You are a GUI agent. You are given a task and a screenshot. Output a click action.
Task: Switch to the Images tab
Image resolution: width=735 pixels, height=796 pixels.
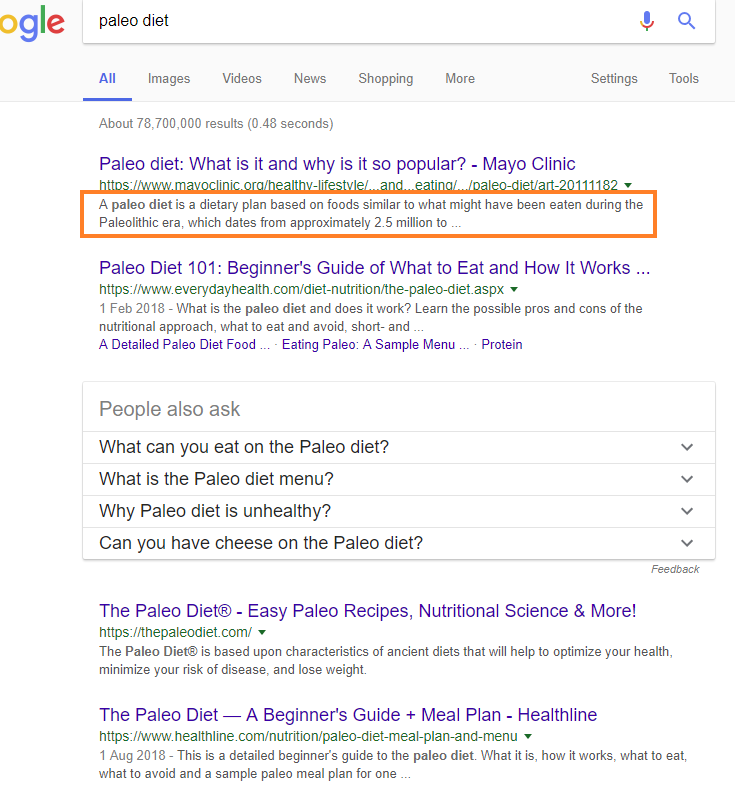(169, 79)
